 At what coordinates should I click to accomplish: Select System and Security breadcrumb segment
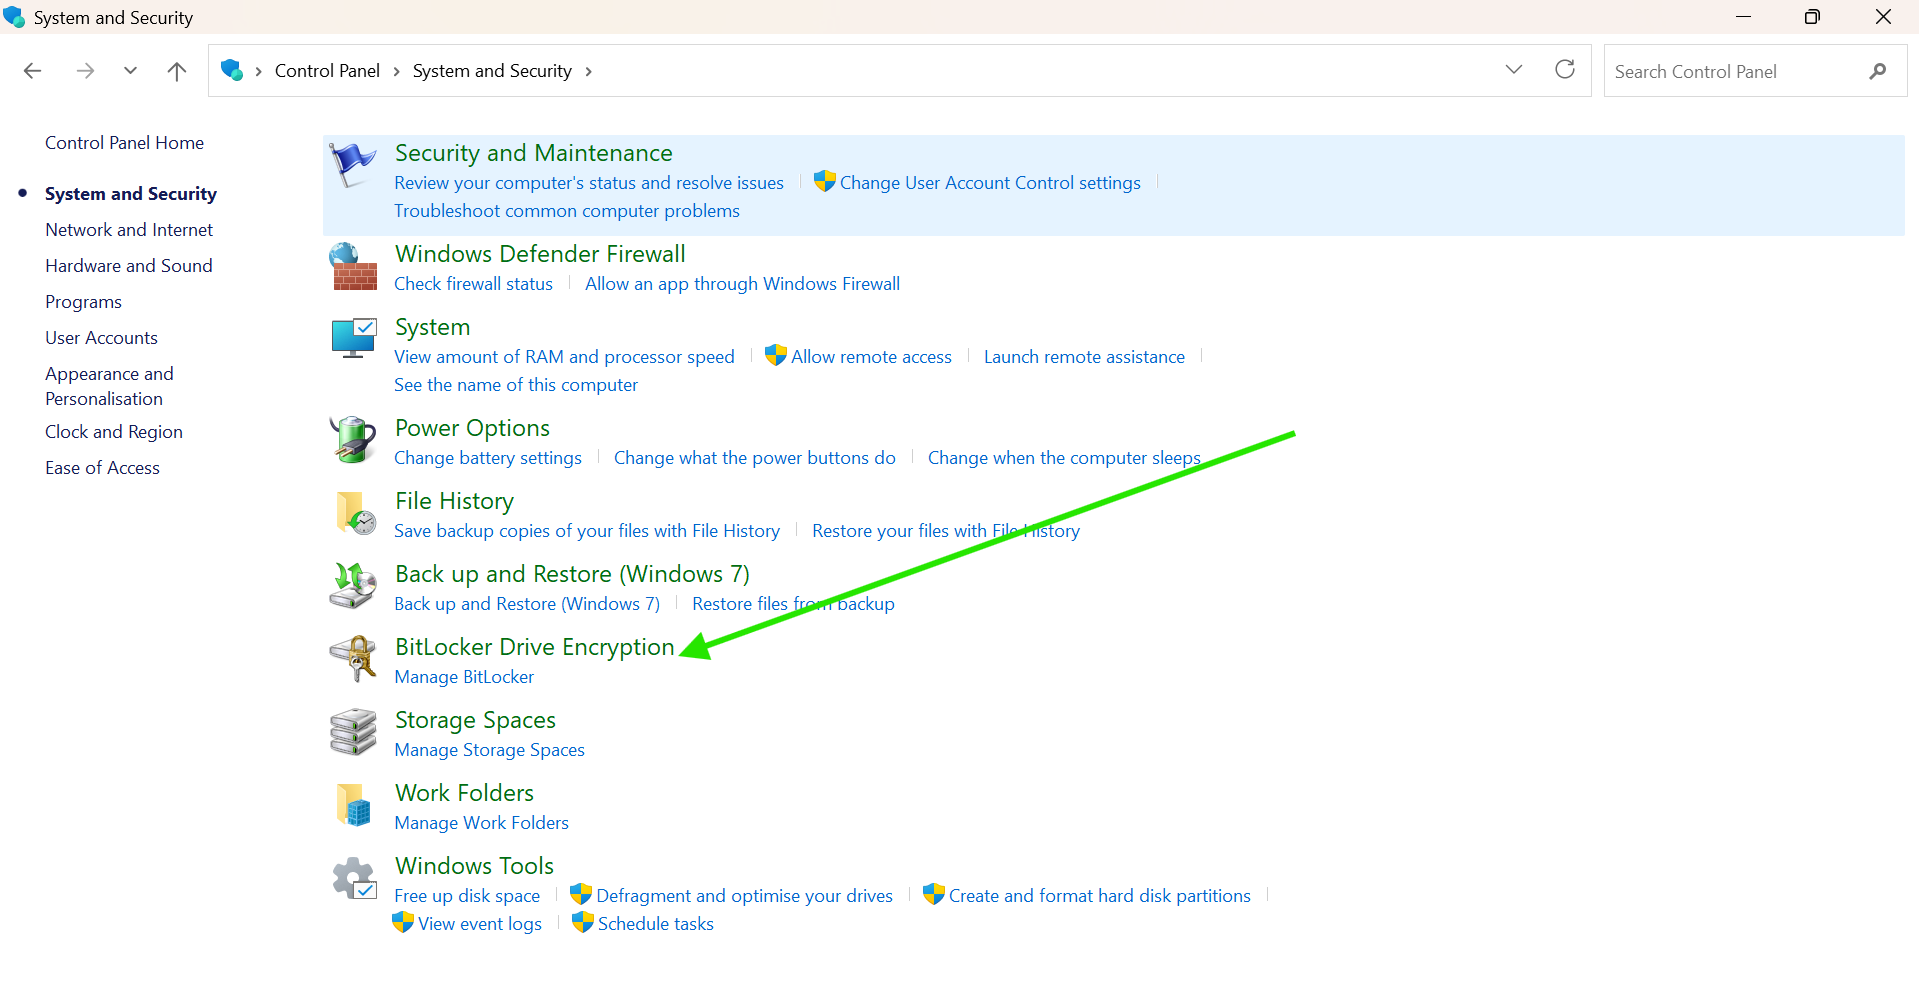tap(492, 71)
